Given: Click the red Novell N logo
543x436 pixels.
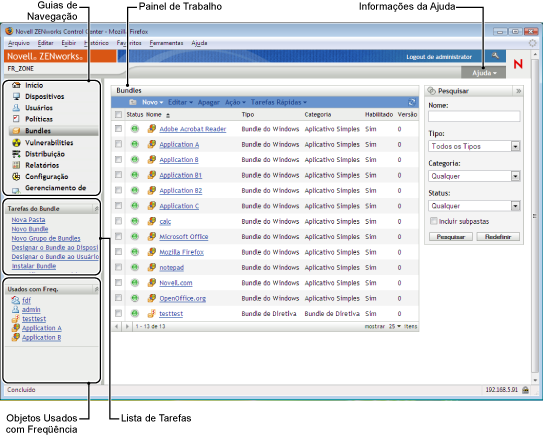Looking at the screenshot, I should tap(518, 64).
